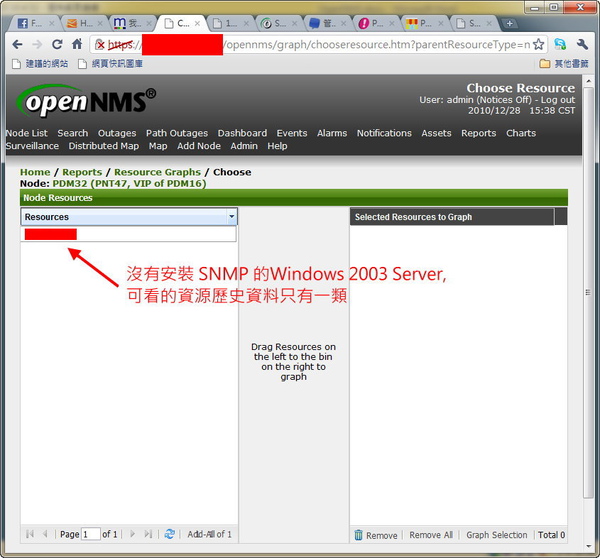Open the Resources dropdown arrow
The image size is (600, 558).
(x=232, y=217)
